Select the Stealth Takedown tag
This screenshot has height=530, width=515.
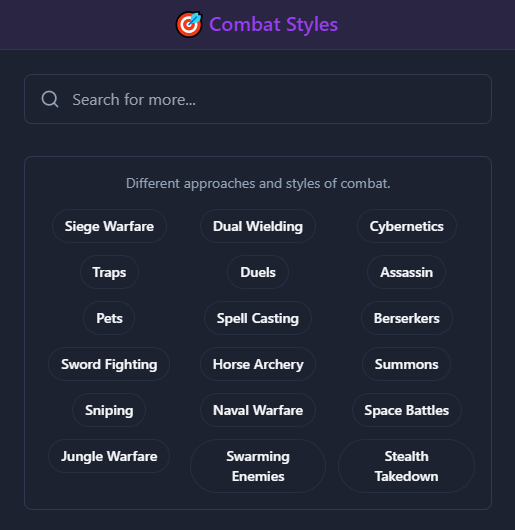[x=407, y=466]
